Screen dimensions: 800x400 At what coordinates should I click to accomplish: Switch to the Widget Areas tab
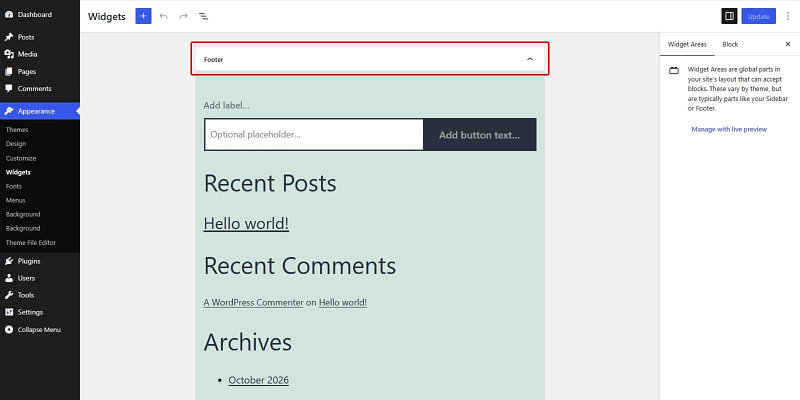[x=687, y=44]
